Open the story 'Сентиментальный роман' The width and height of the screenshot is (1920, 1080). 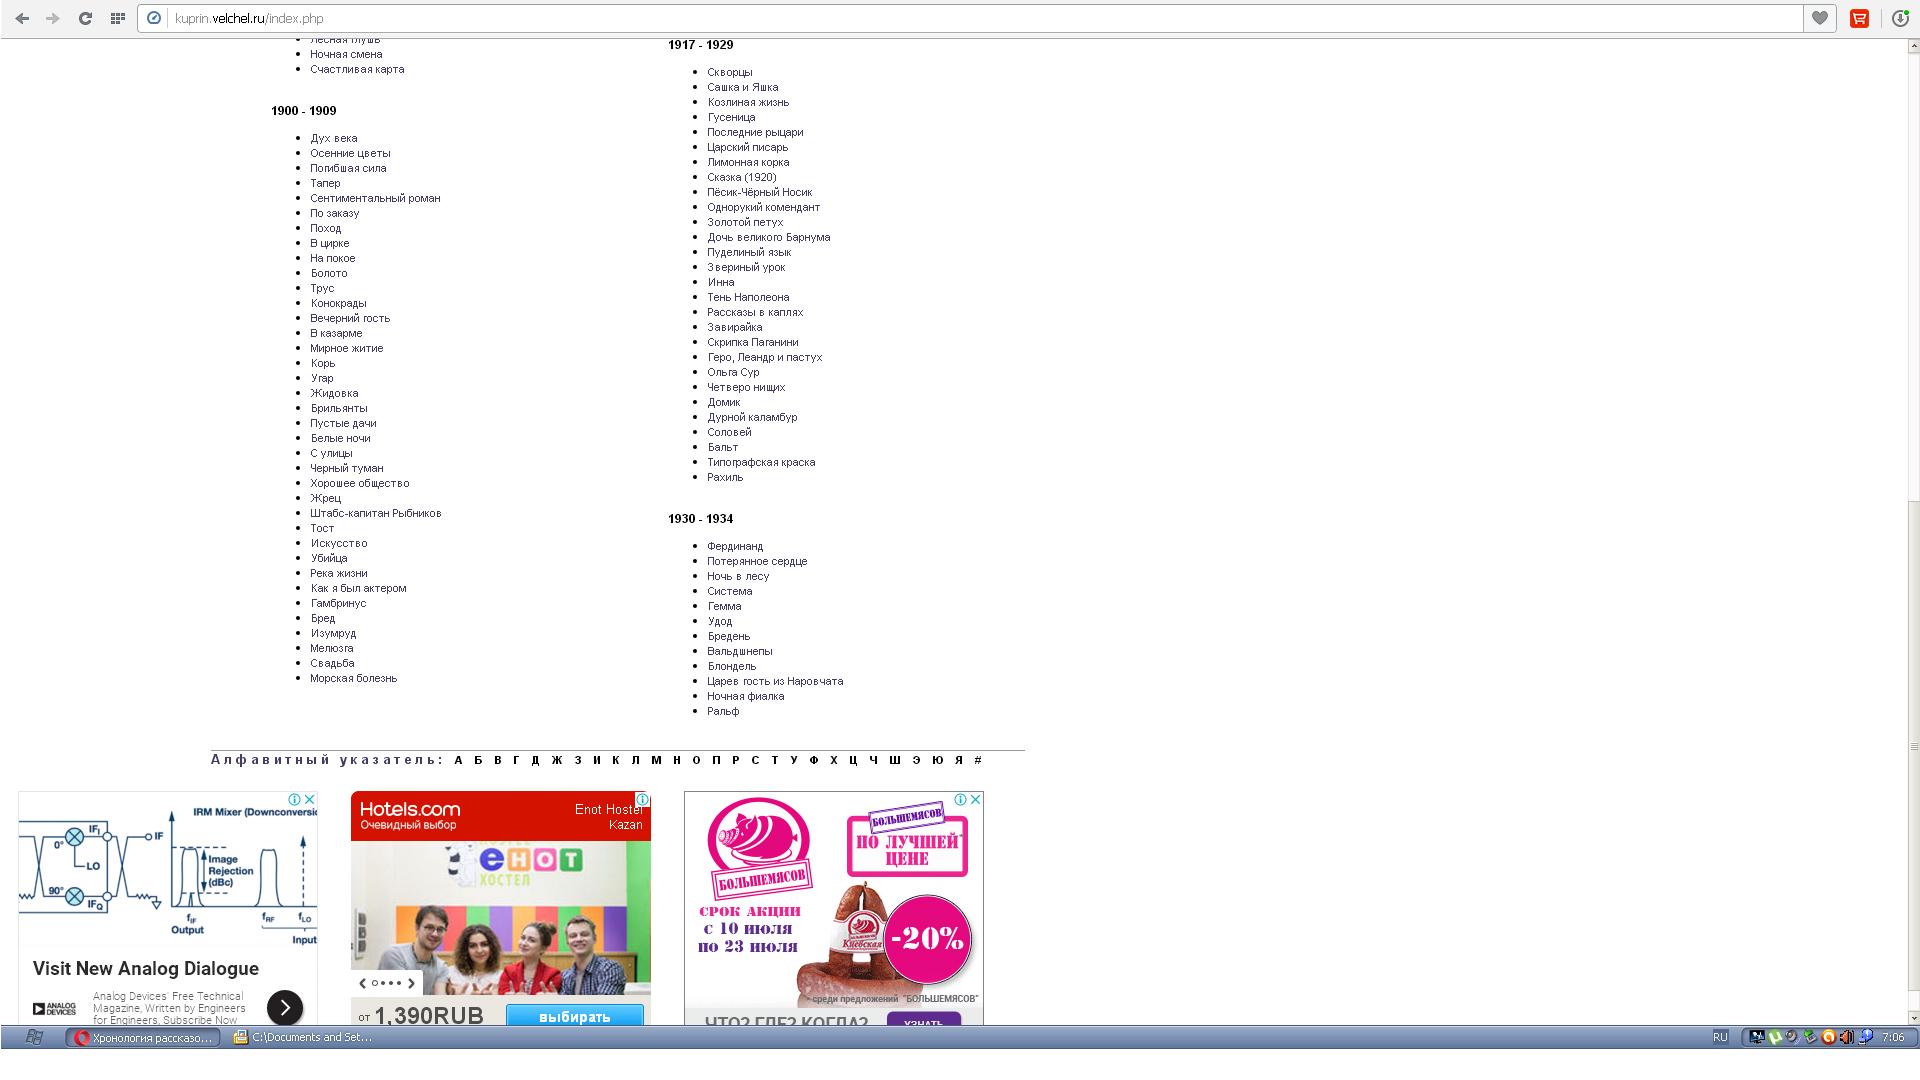375,198
